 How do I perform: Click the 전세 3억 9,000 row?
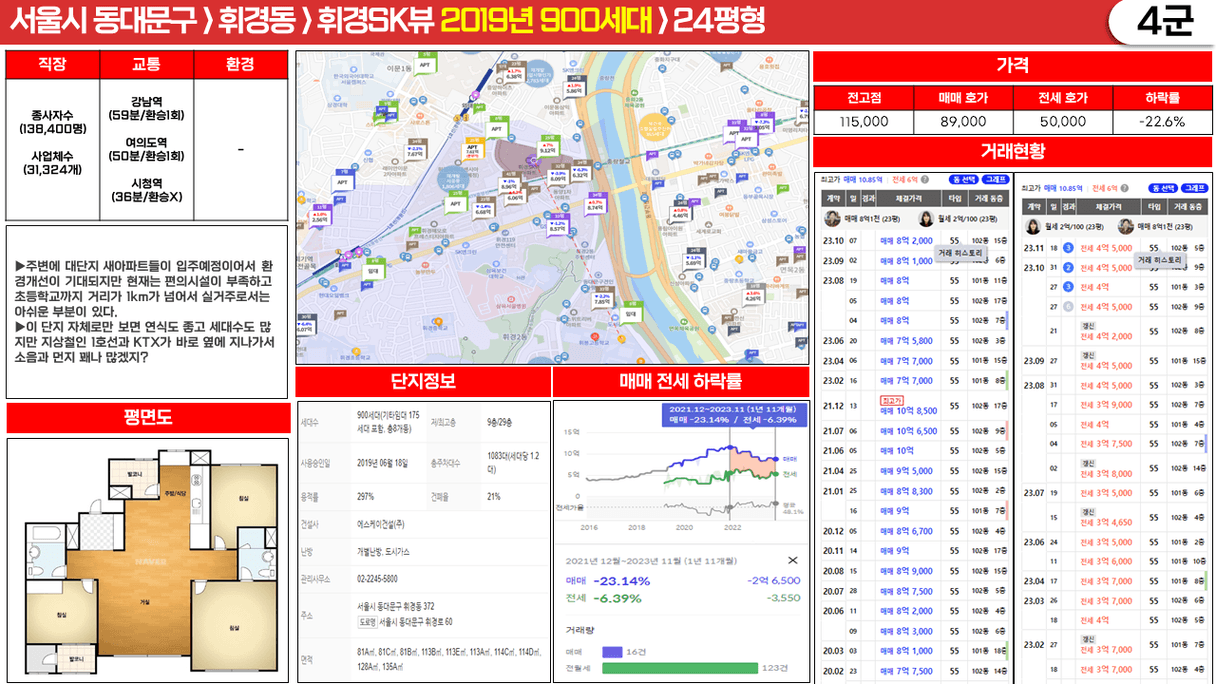[1115, 404]
